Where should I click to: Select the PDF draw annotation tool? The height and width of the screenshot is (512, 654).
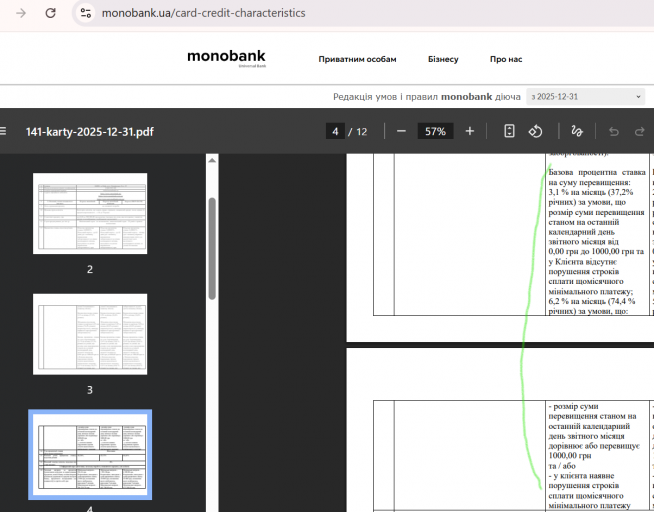(x=577, y=131)
